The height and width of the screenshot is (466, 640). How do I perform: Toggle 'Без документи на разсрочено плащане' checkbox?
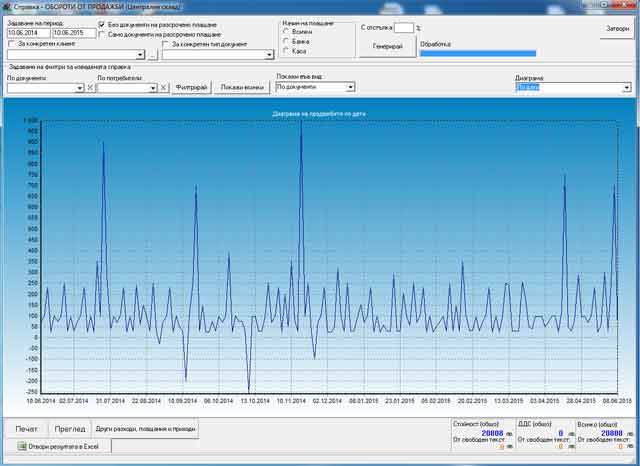coord(101,24)
